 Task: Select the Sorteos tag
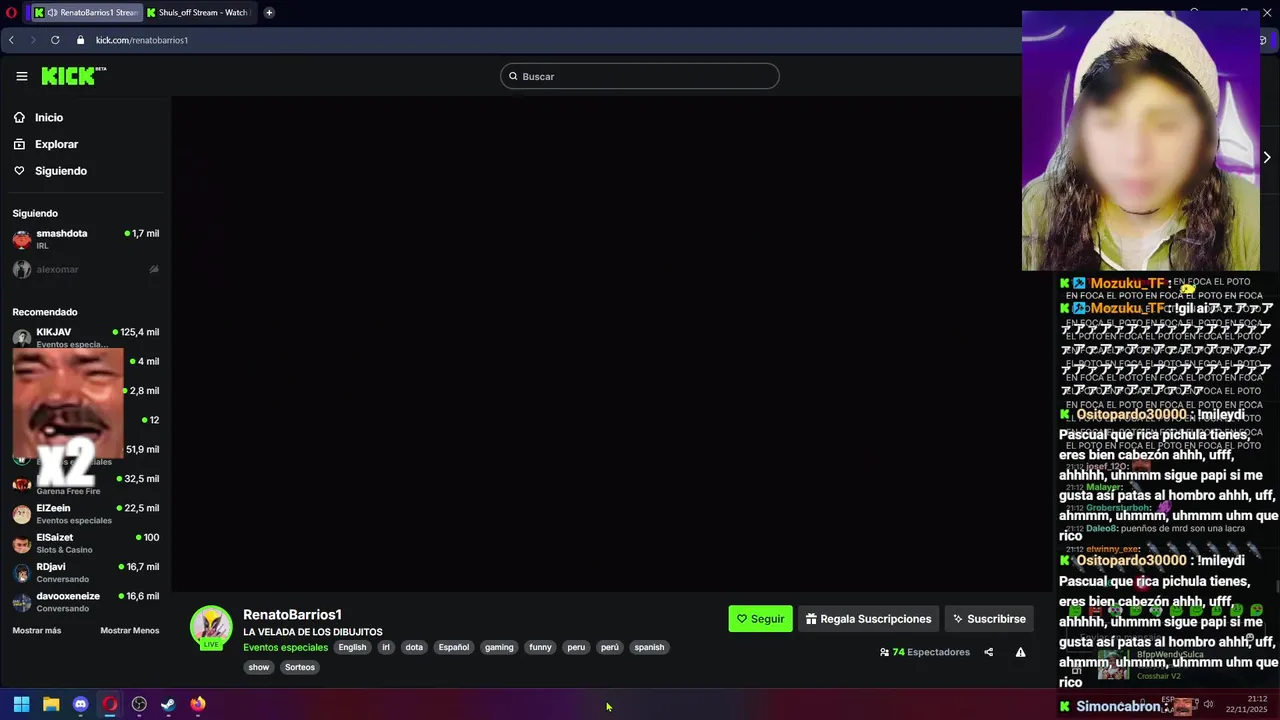[x=299, y=667]
